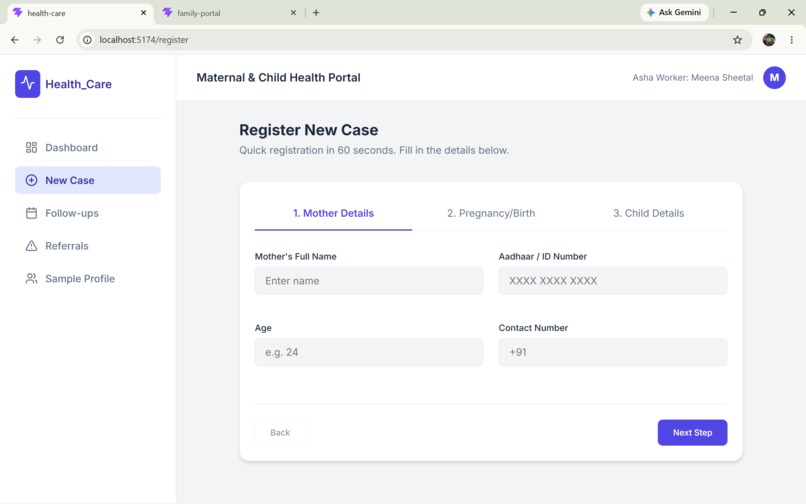This screenshot has width=806, height=504.
Task: Click the Health_Care brand name
Action: coord(79,84)
